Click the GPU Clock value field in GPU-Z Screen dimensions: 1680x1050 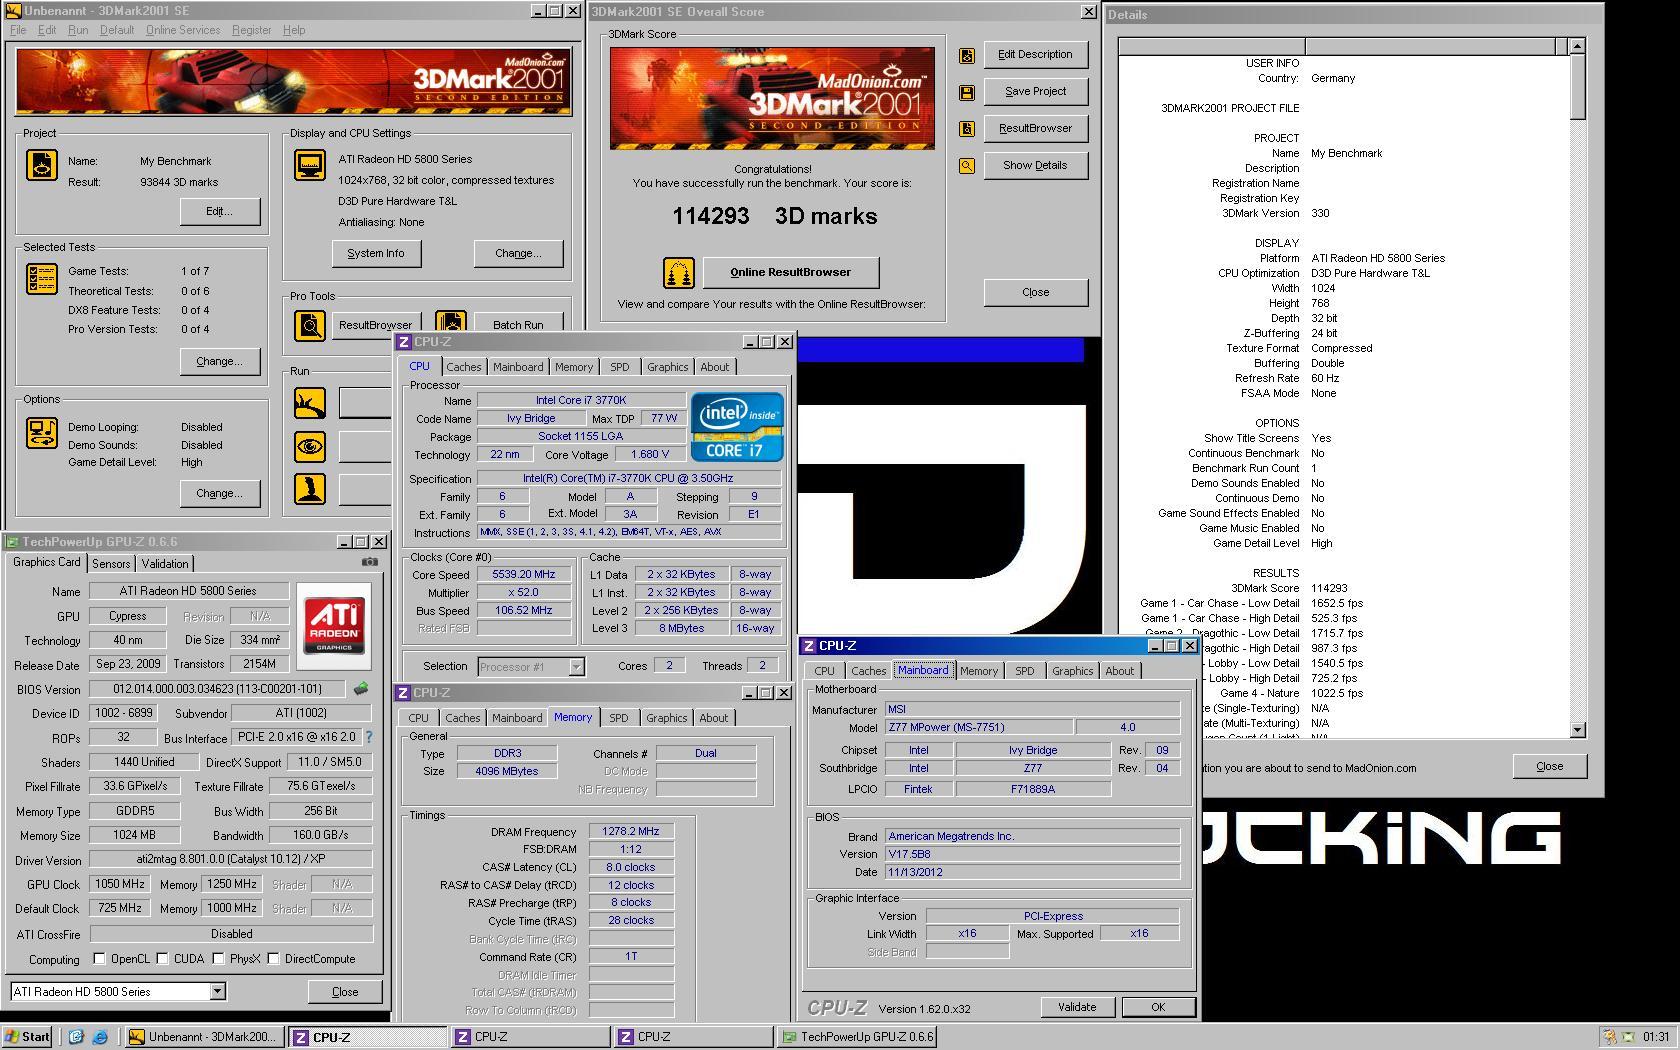[x=119, y=884]
